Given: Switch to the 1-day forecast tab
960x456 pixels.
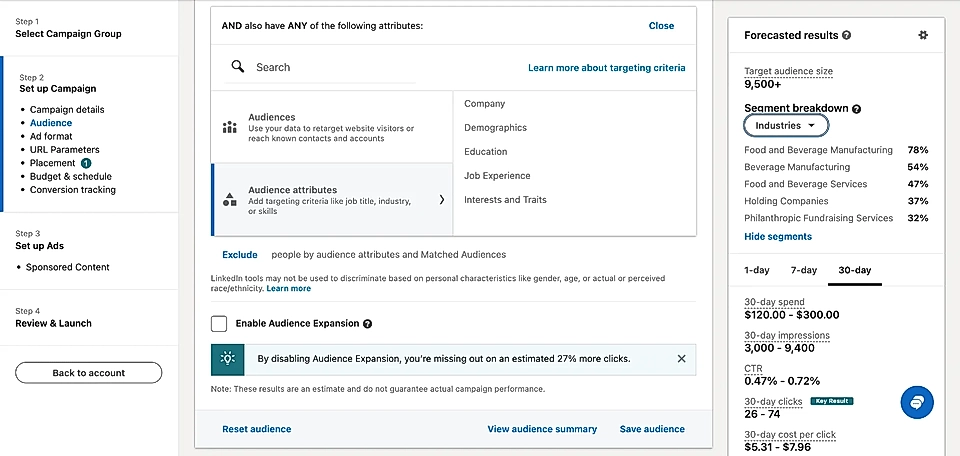Looking at the screenshot, I should point(757,270).
